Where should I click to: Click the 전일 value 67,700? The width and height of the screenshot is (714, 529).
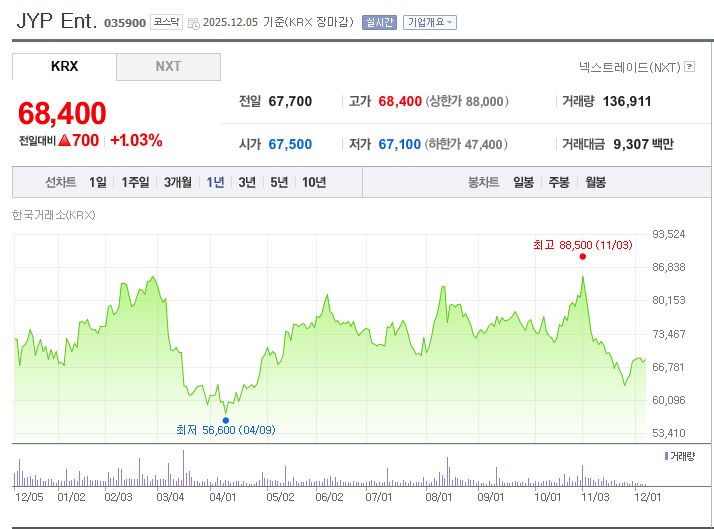tap(290, 101)
